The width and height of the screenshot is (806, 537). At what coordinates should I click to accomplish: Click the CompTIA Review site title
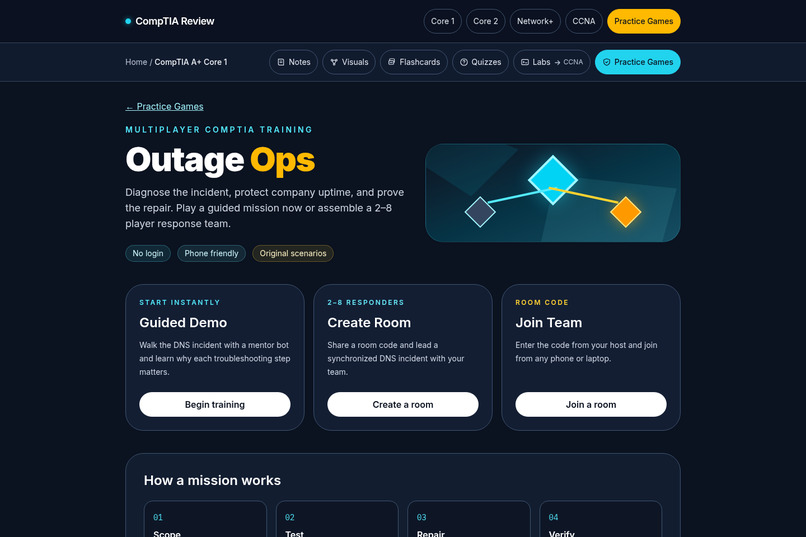(175, 21)
